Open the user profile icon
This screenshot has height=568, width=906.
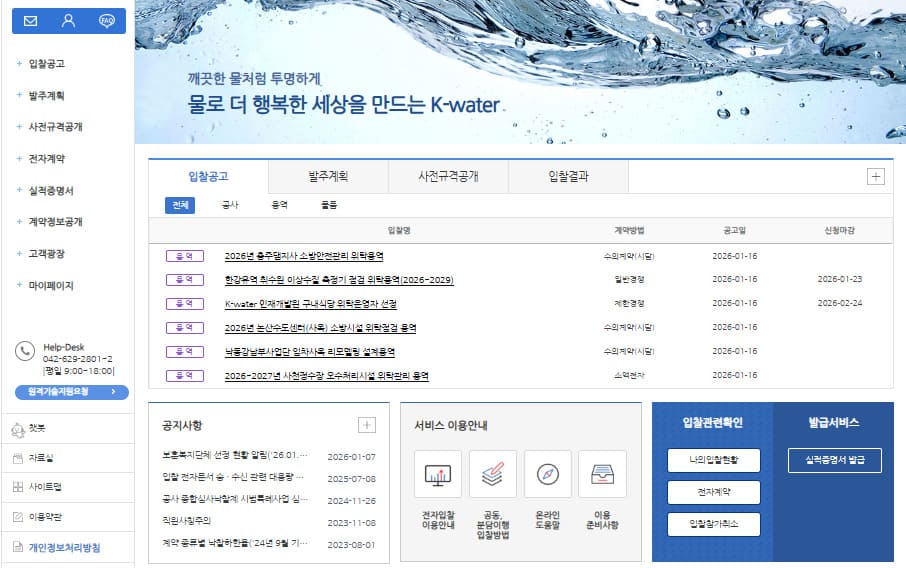coord(68,20)
